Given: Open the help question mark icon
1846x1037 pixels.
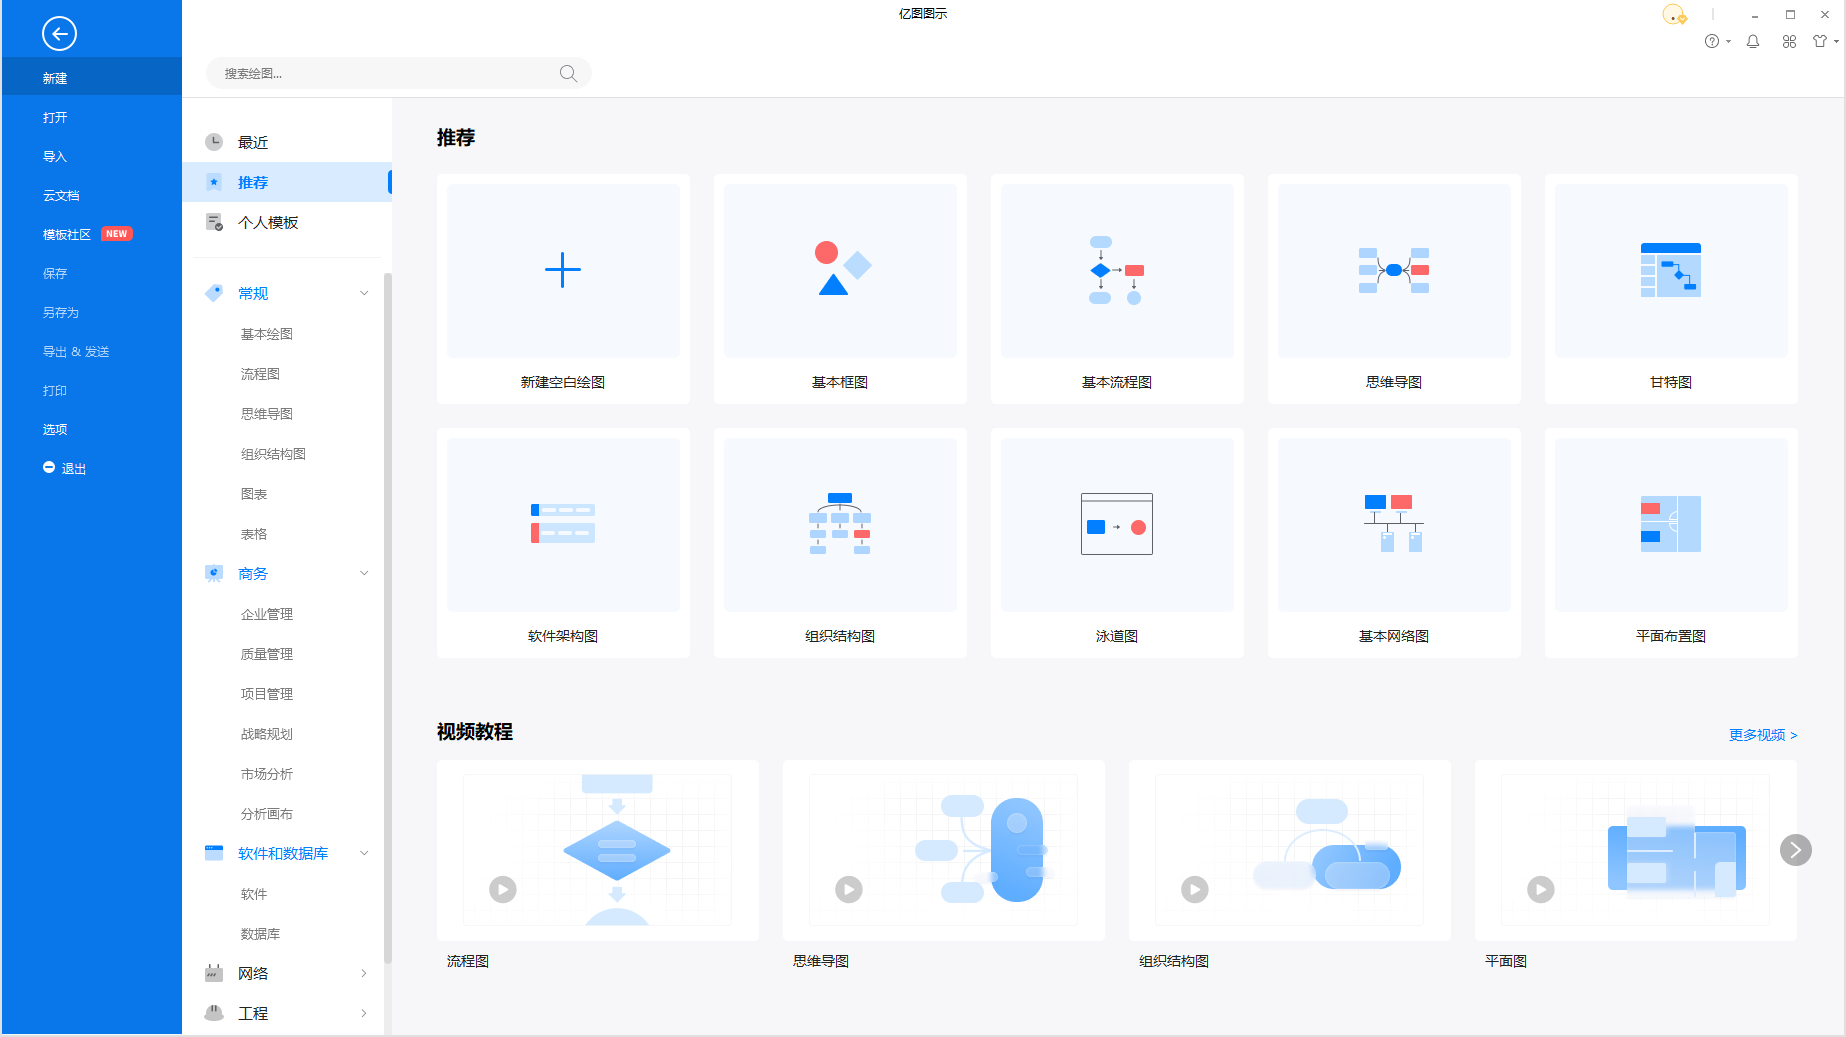Looking at the screenshot, I should pyautogui.click(x=1712, y=41).
